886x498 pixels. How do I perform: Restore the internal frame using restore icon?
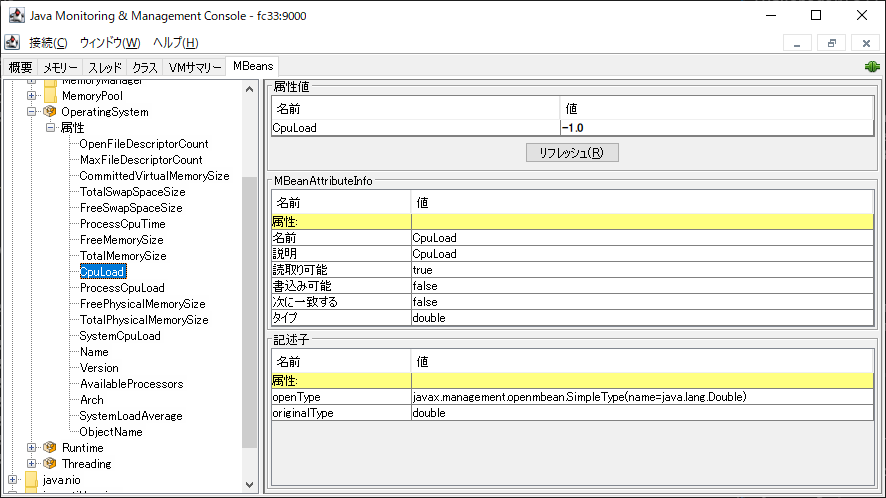click(830, 43)
